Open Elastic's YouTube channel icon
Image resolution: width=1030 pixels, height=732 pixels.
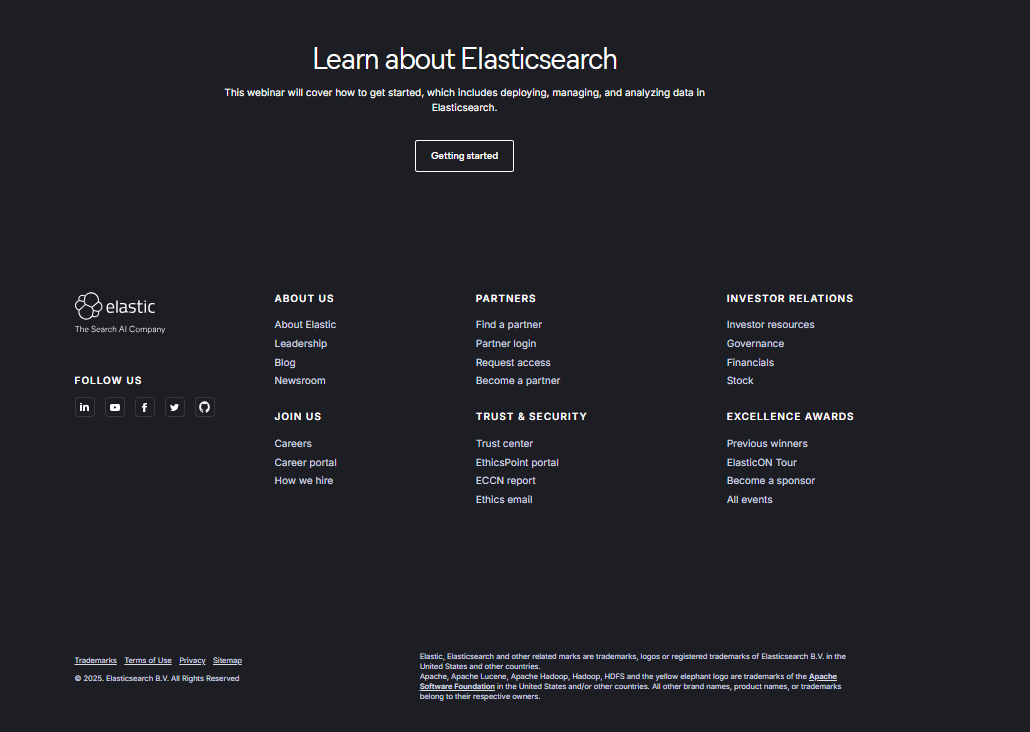[115, 407]
